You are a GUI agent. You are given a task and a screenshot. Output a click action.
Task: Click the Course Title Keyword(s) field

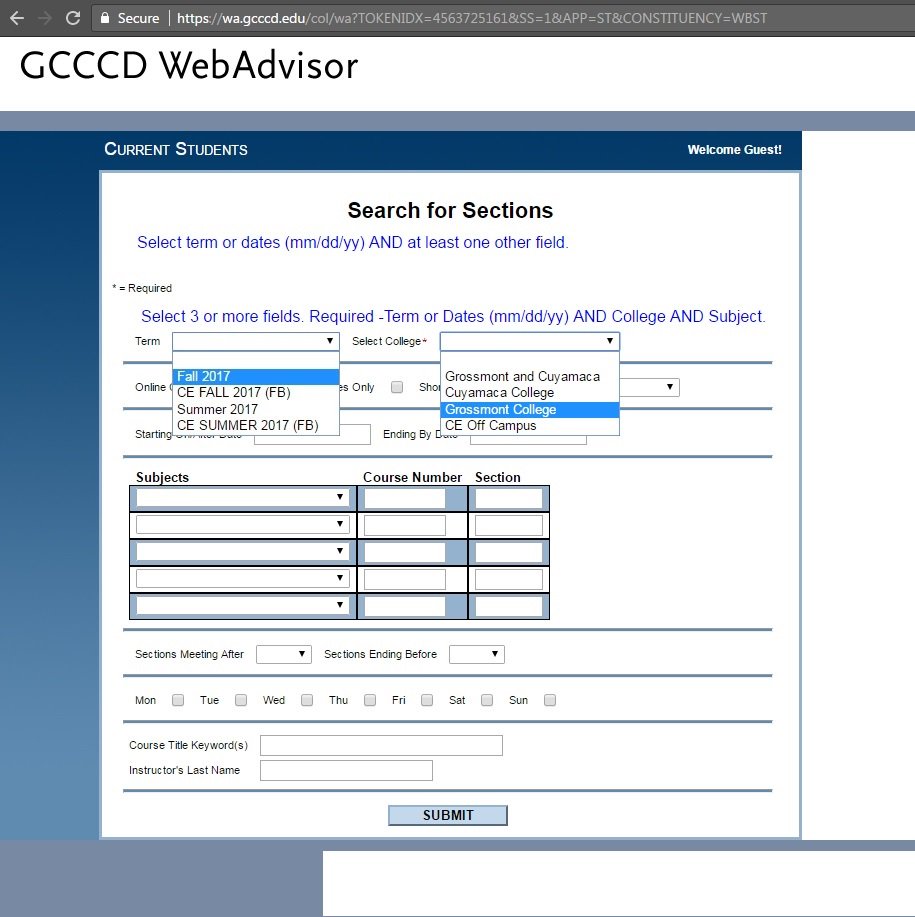[x=381, y=745]
